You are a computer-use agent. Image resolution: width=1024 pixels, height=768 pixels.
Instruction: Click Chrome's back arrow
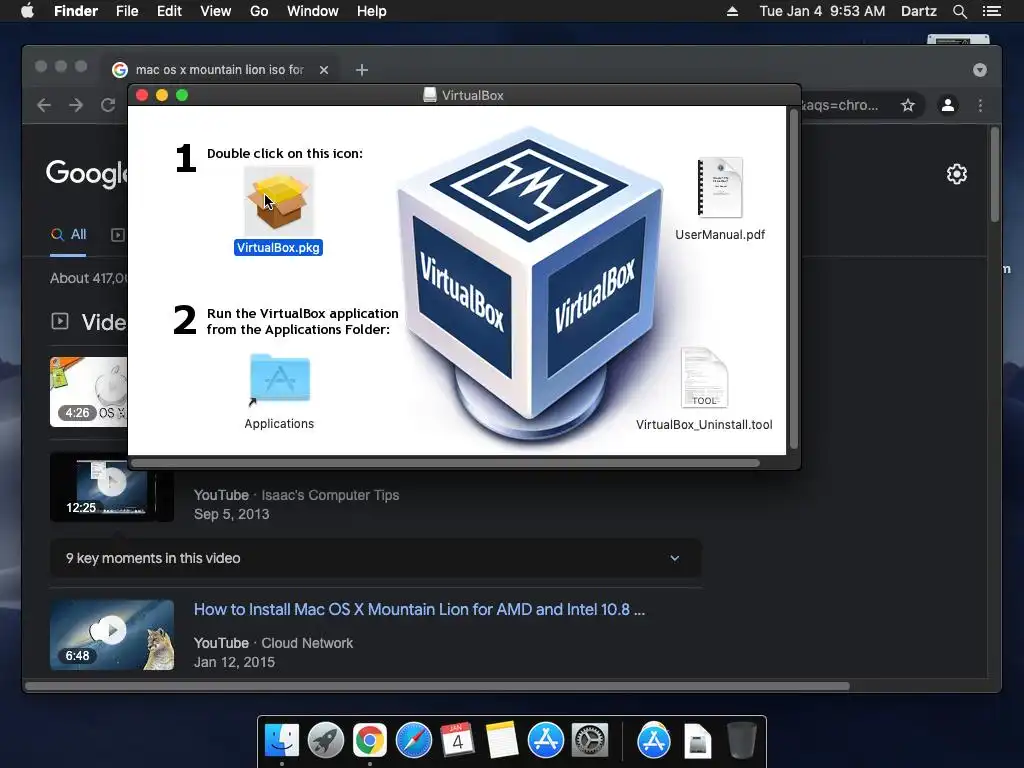pos(44,105)
